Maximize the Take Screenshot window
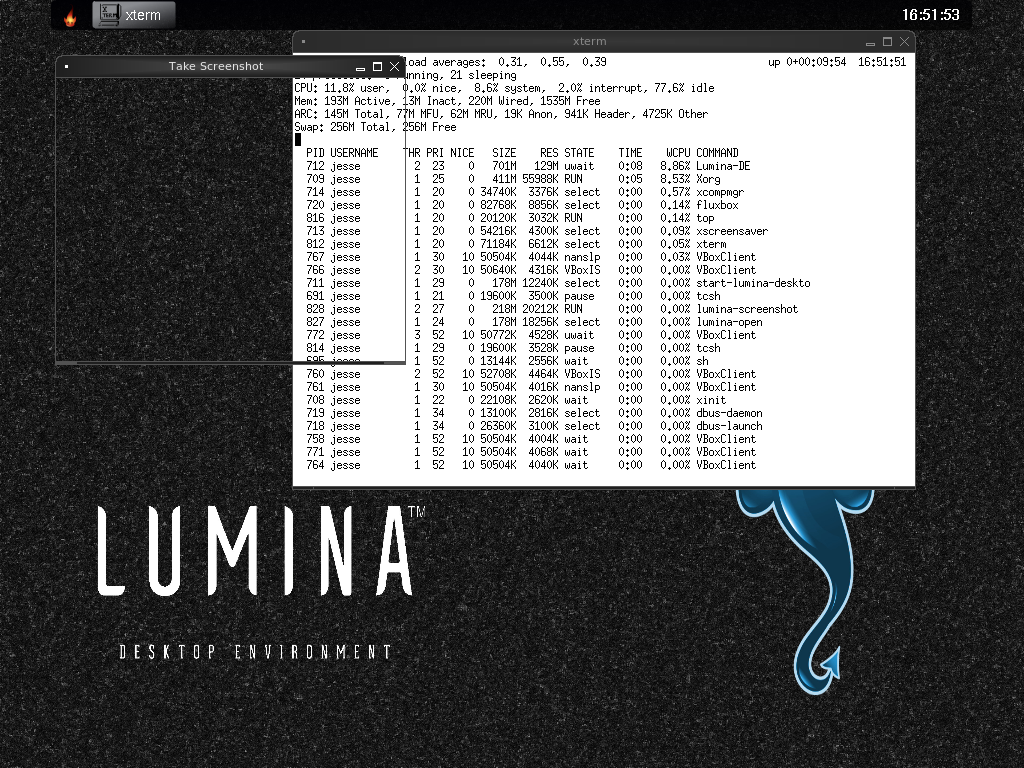This screenshot has height=768, width=1024. click(x=377, y=67)
